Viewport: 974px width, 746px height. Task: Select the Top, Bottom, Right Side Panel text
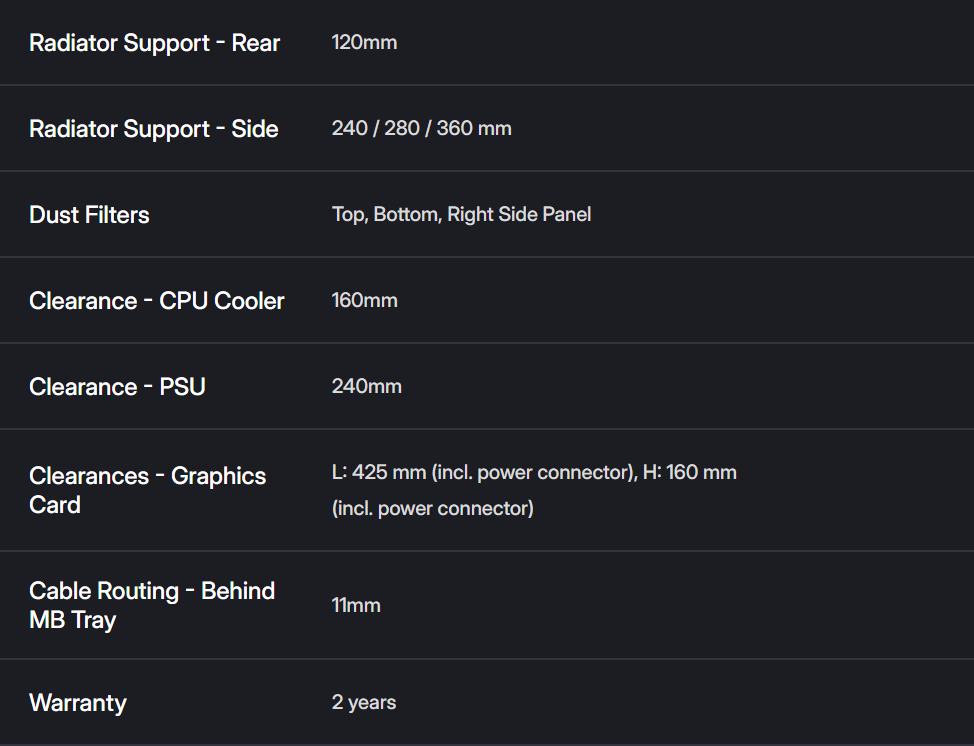(x=461, y=215)
